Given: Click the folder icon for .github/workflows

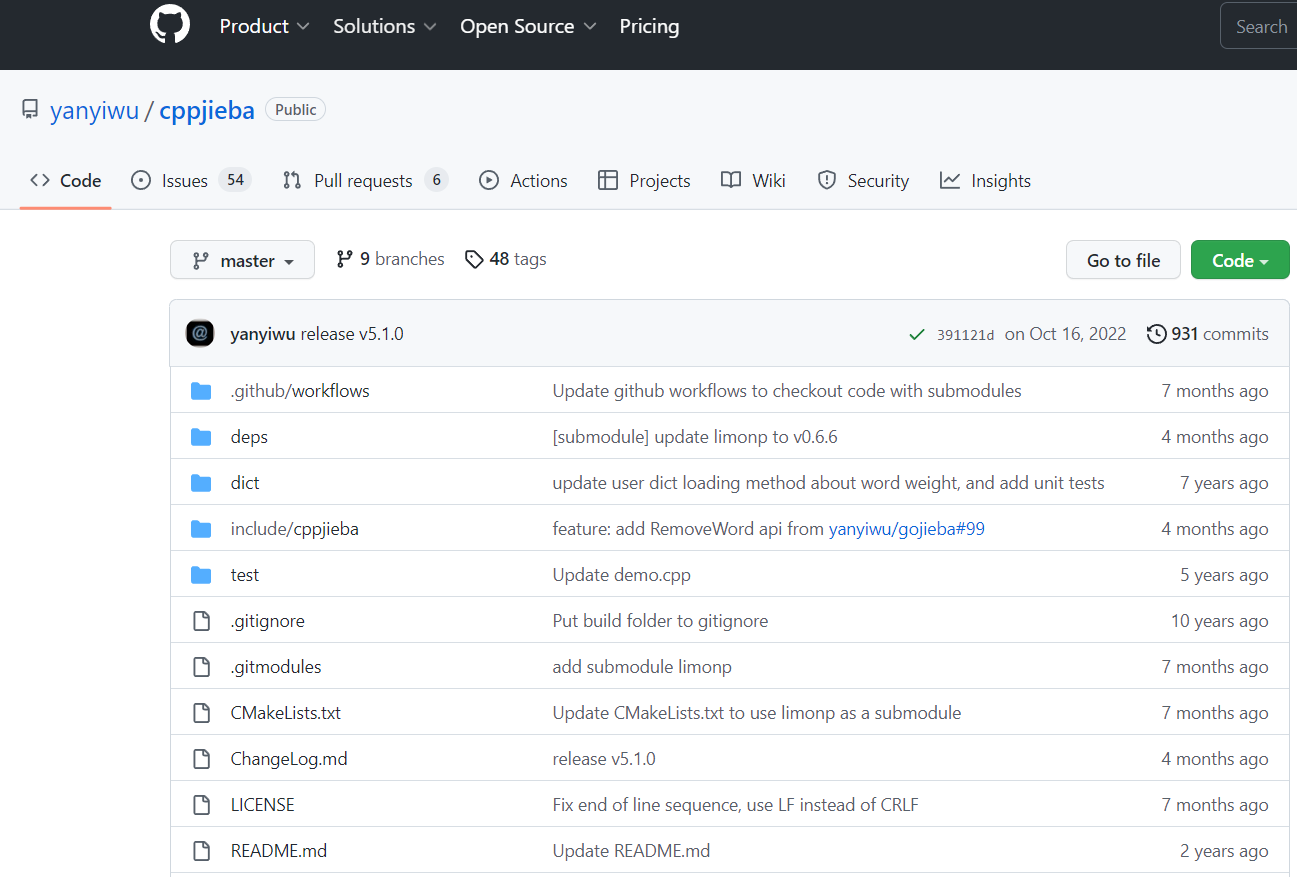Looking at the screenshot, I should 201,391.
